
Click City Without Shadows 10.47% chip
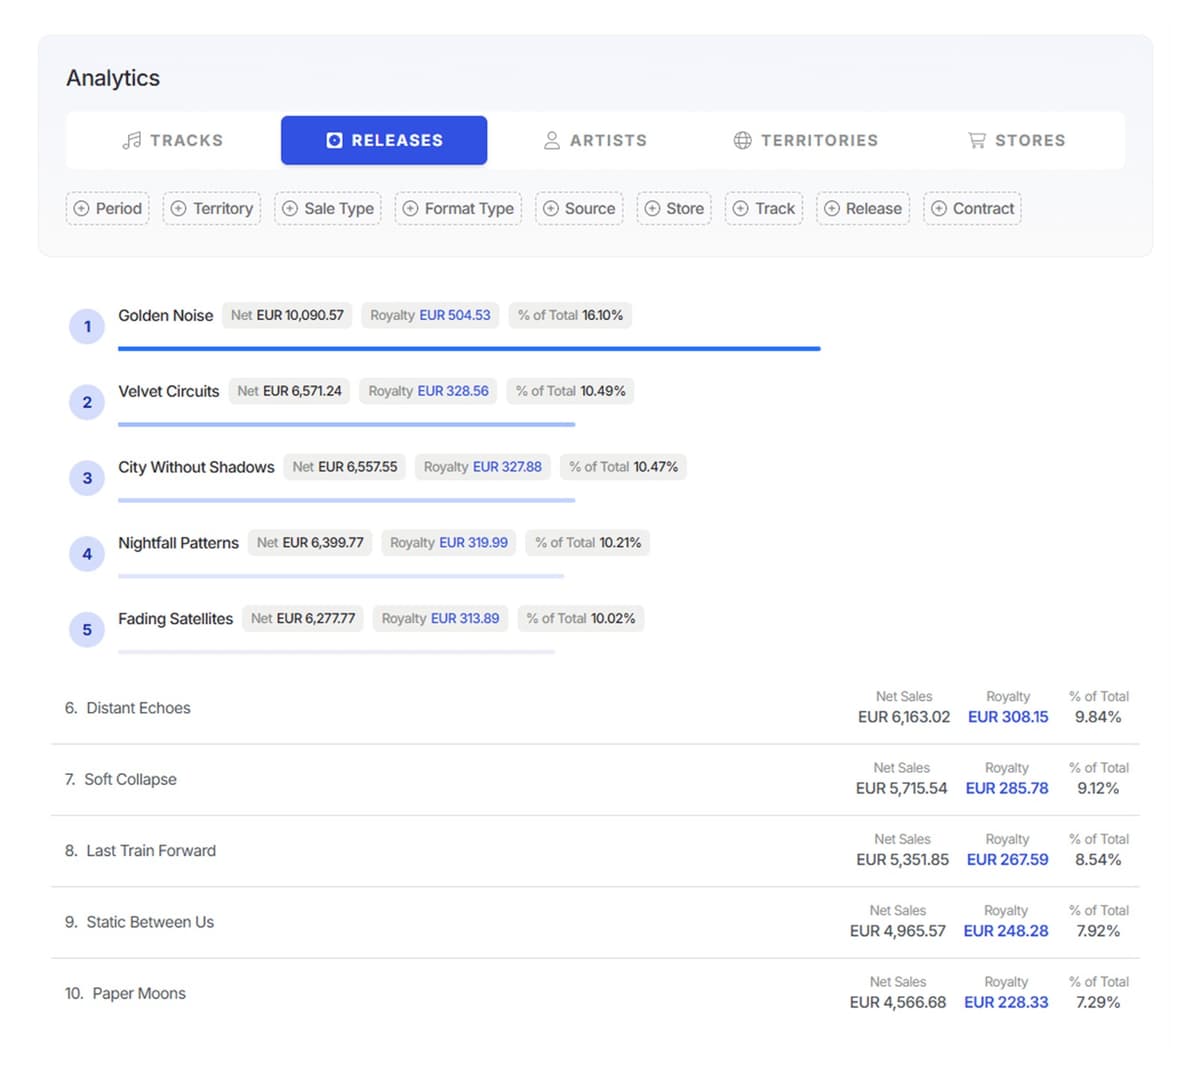(624, 467)
